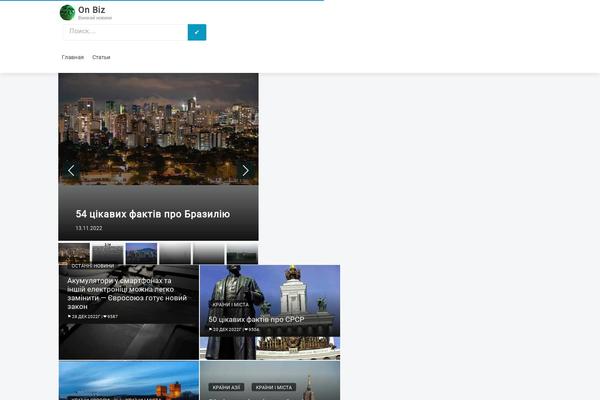Select the fifth slider thumbnail
Viewport: 600px width, 400px height.
pos(209,253)
